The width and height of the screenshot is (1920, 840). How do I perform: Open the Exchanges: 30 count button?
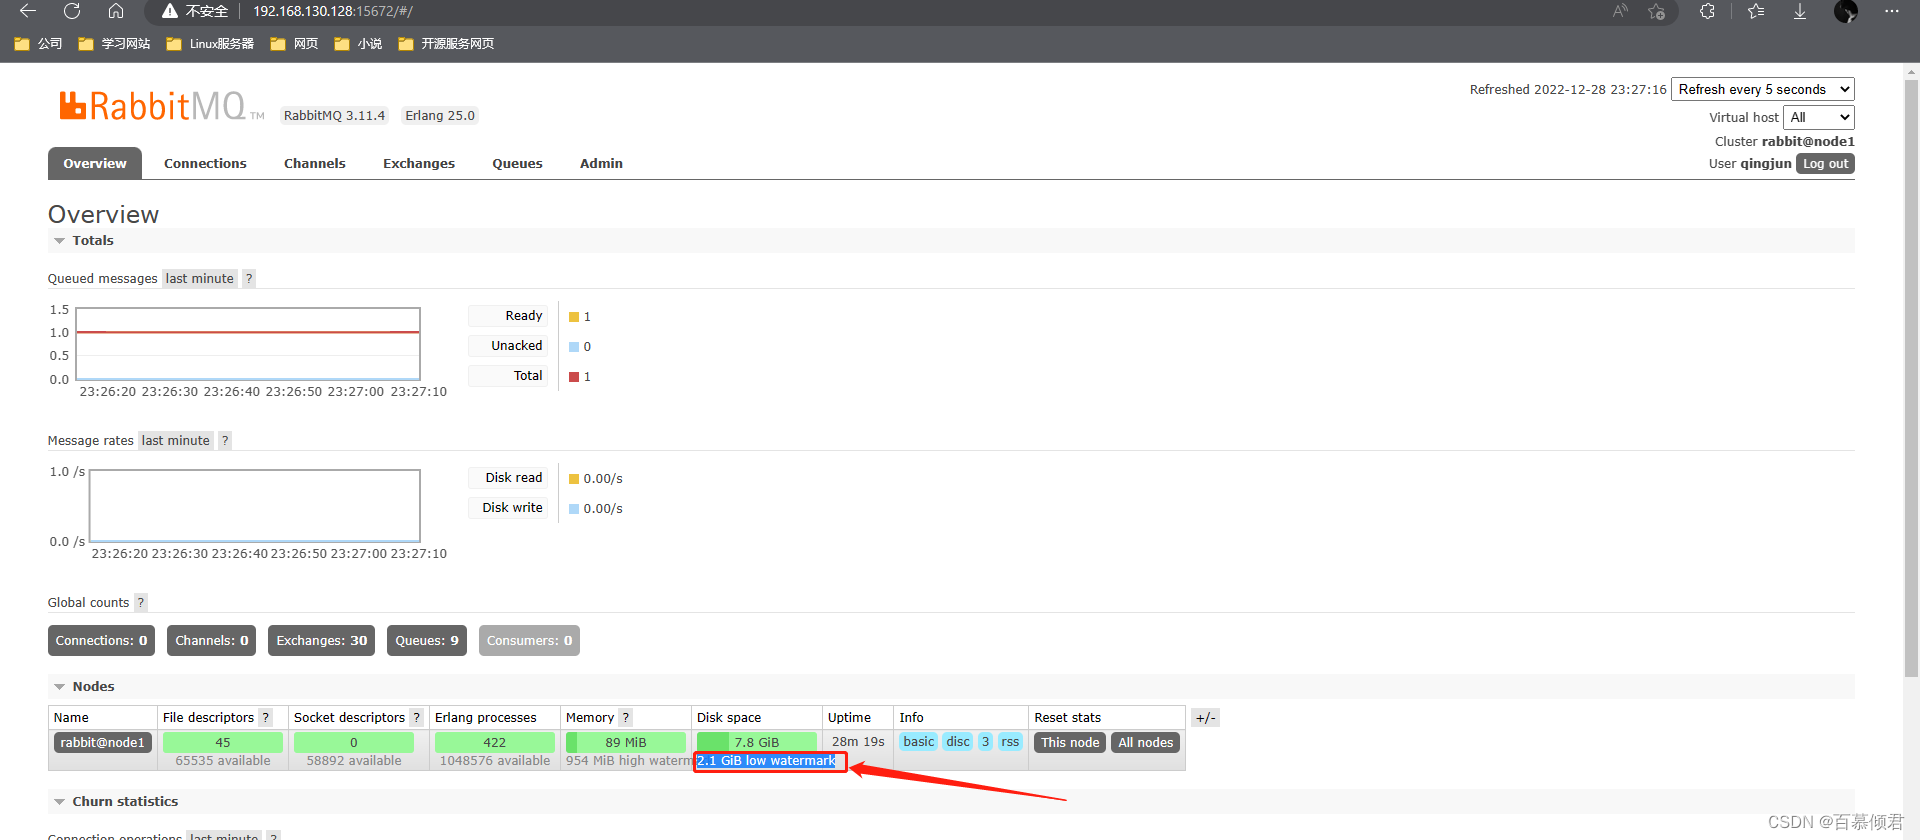click(321, 641)
